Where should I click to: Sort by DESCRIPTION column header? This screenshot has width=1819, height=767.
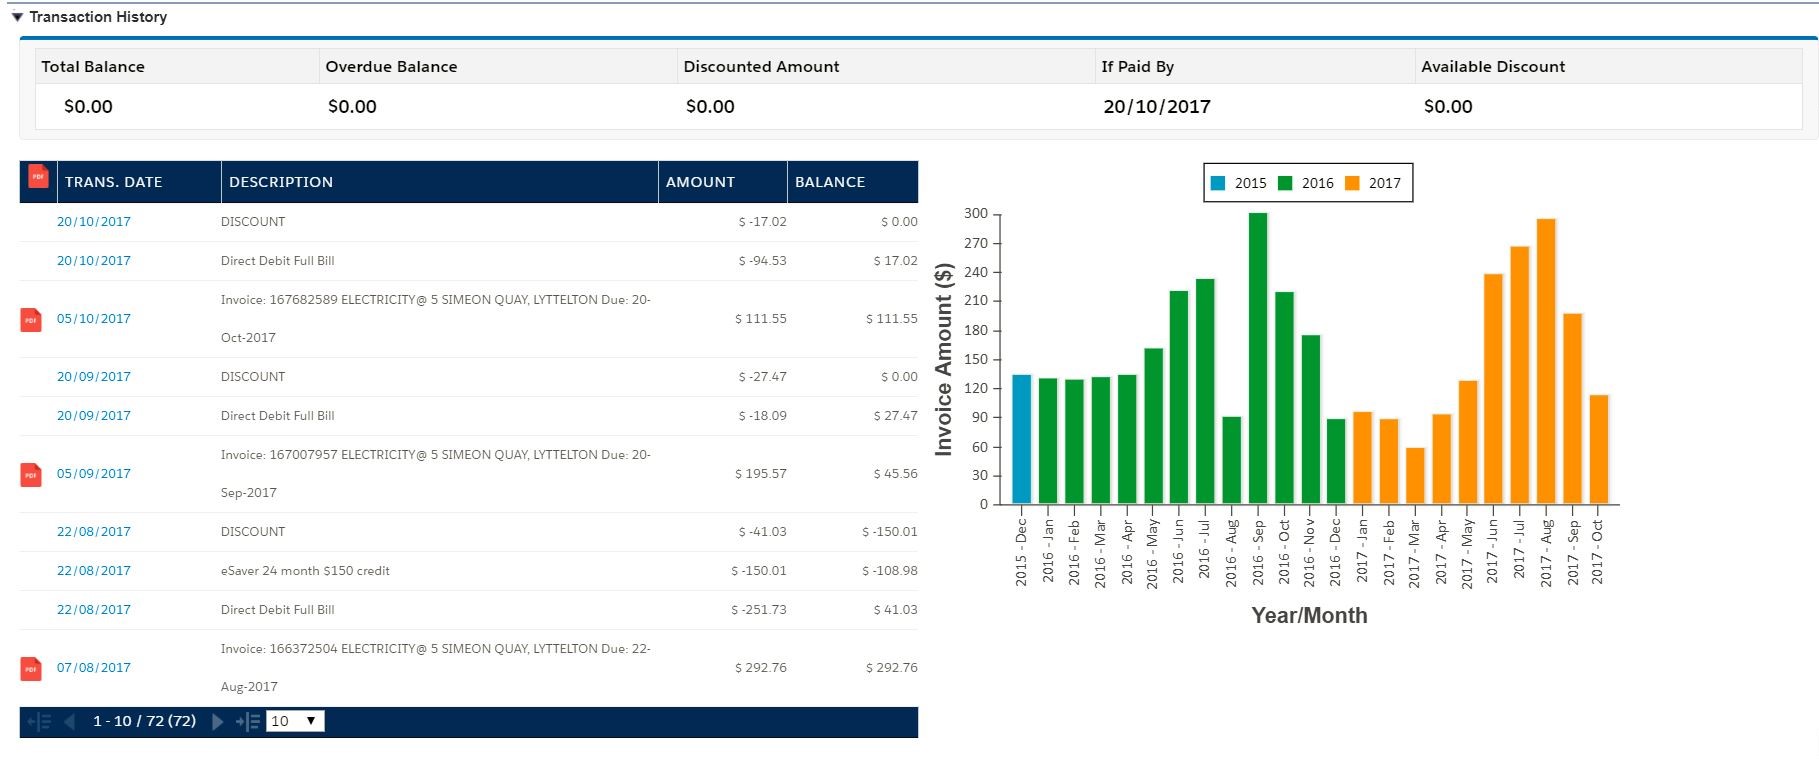click(x=281, y=182)
